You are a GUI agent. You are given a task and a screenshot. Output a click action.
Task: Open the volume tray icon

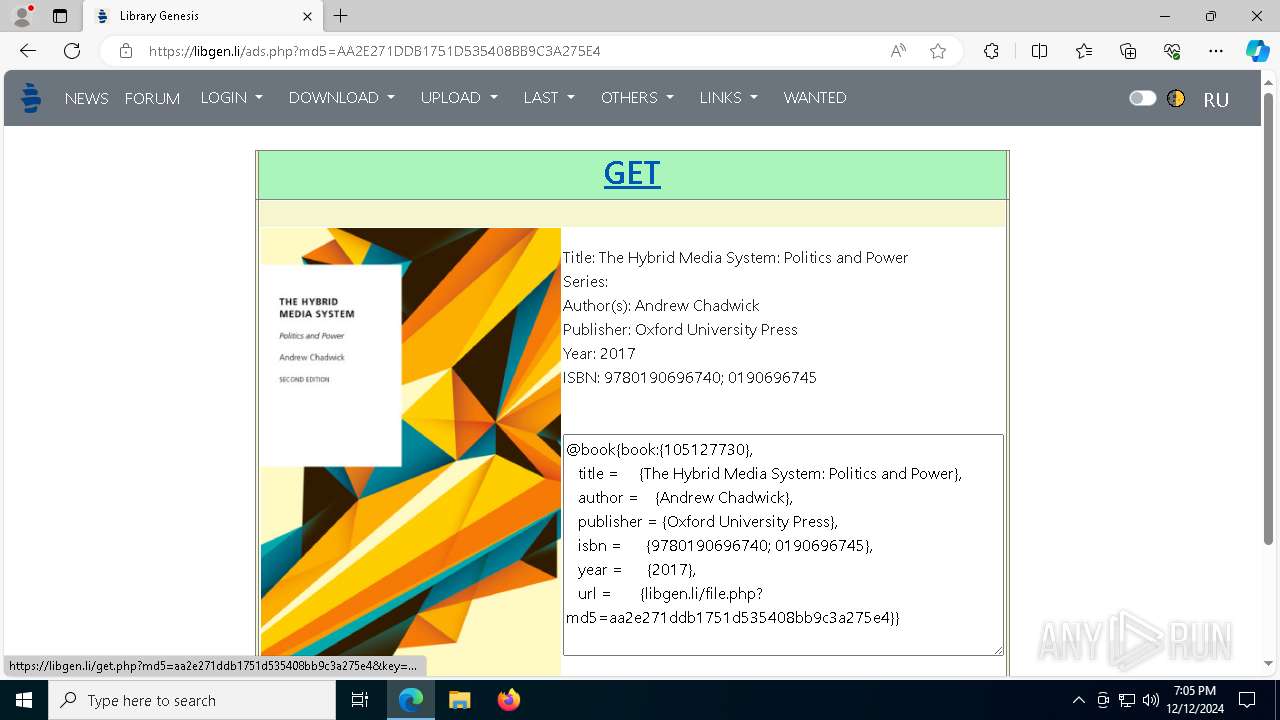(x=1151, y=700)
